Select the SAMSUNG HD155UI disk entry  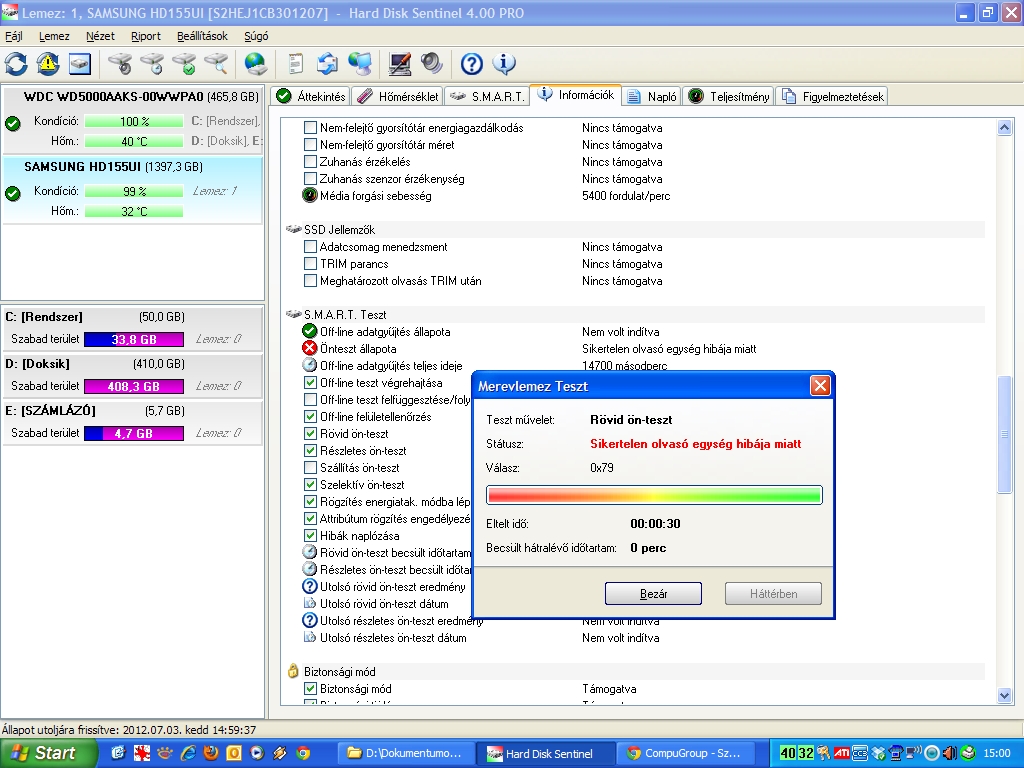(x=133, y=189)
